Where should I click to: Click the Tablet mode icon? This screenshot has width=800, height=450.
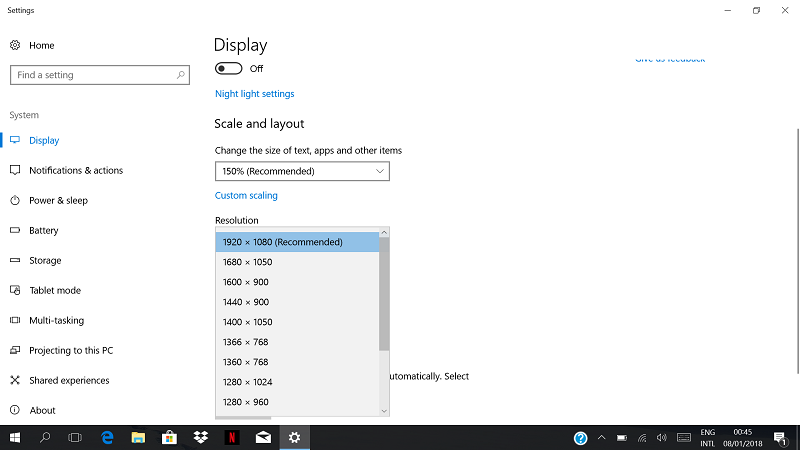[x=15, y=290]
